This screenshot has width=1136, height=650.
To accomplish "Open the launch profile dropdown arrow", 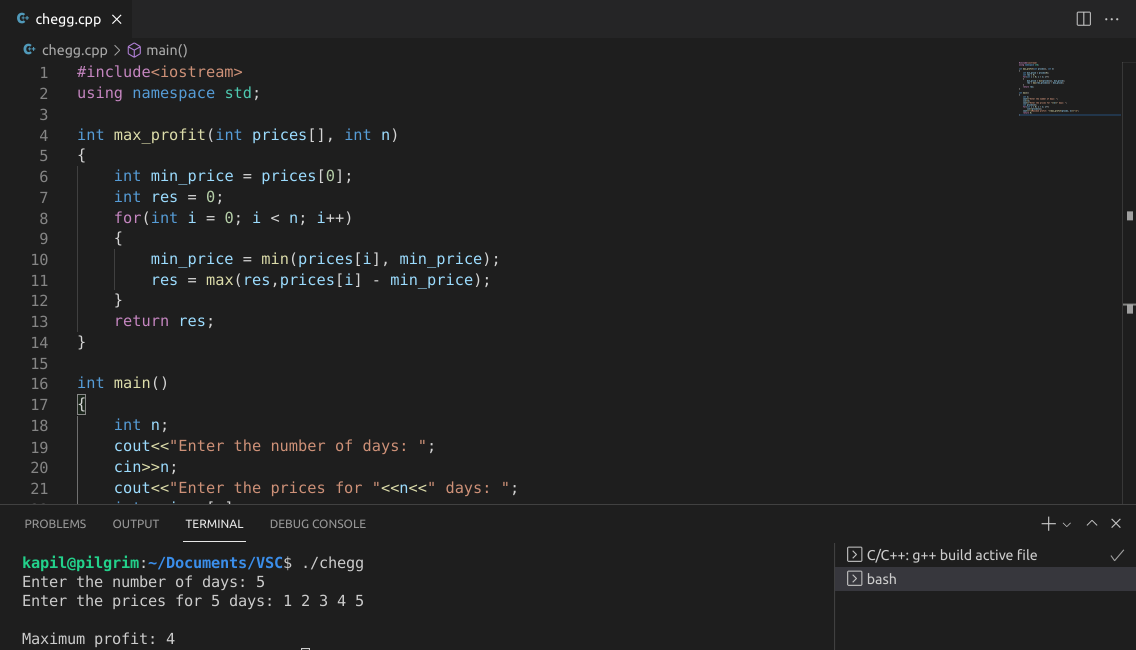I will pos(1066,524).
